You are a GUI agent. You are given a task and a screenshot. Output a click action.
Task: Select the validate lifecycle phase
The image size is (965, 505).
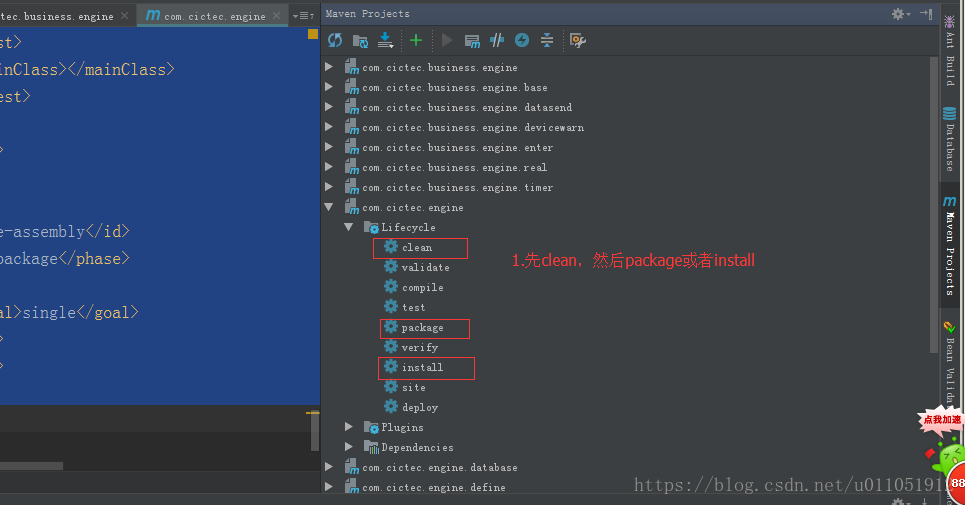(x=425, y=268)
